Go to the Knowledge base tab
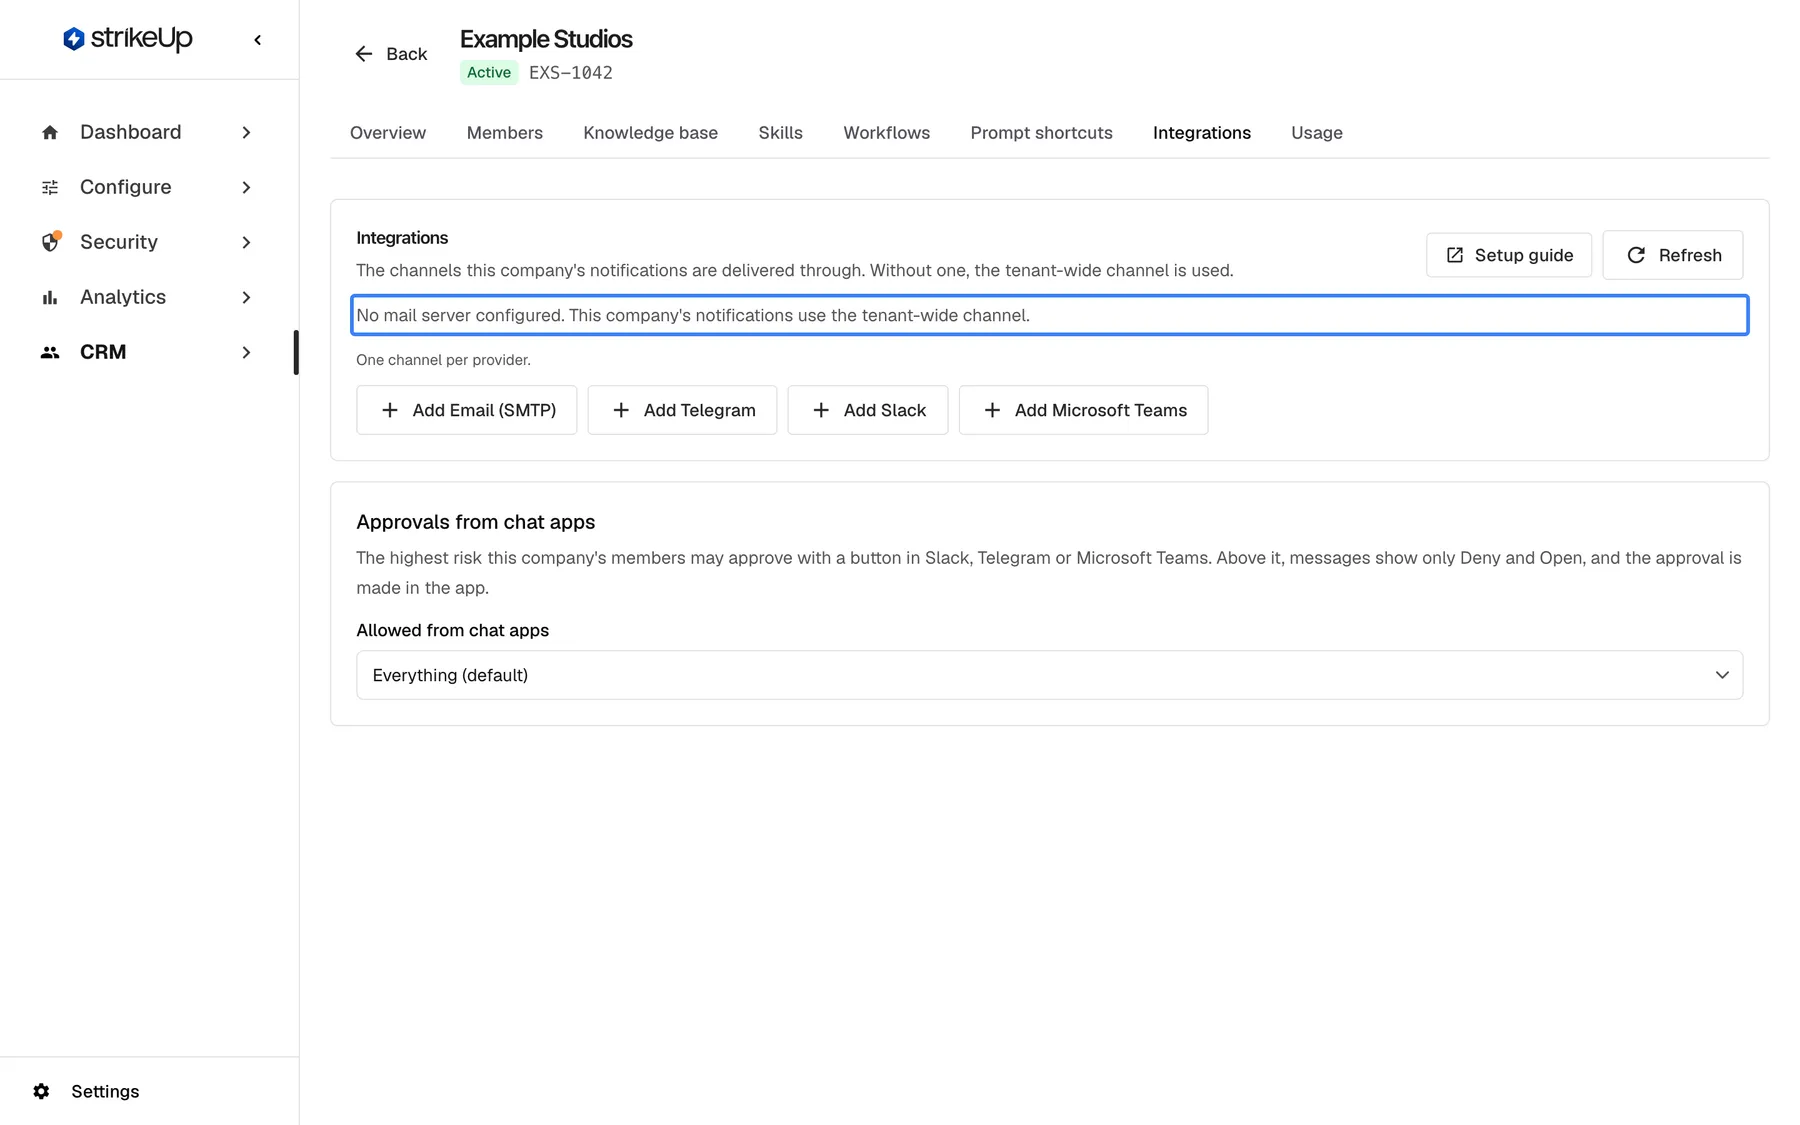 coord(651,133)
